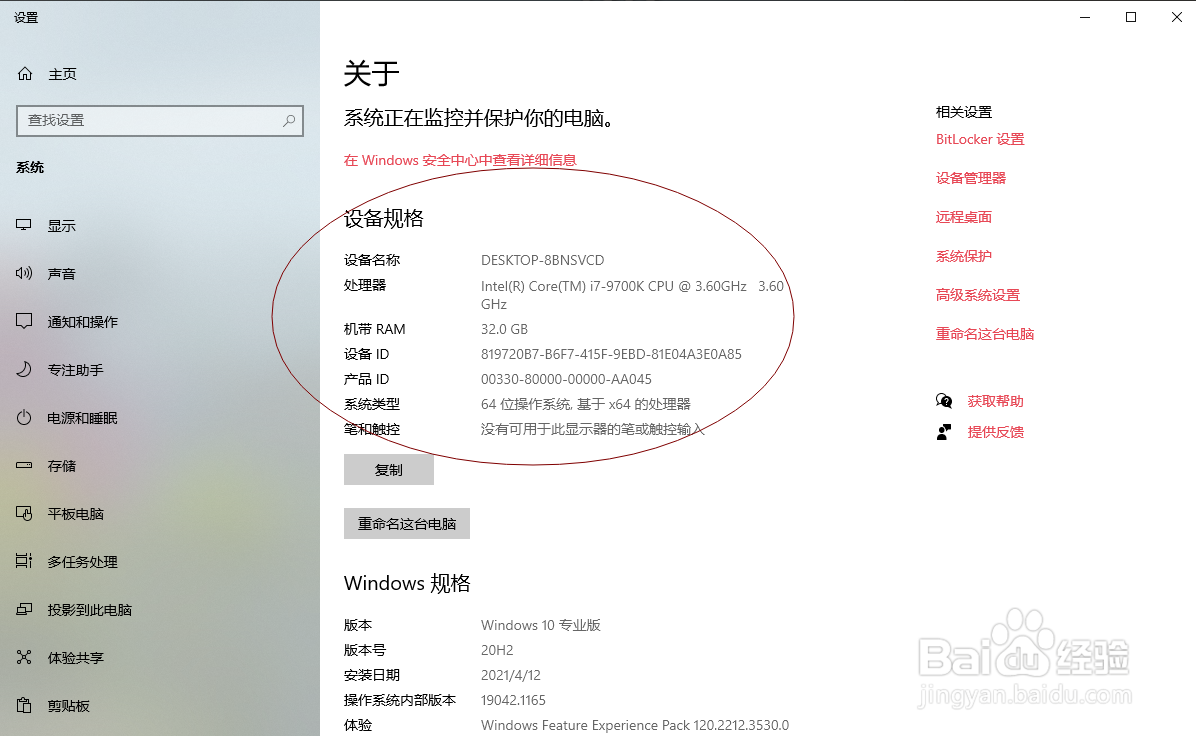Image resolution: width=1196 pixels, height=736 pixels.
Task: Open the 声音 settings page
Action: click(62, 274)
